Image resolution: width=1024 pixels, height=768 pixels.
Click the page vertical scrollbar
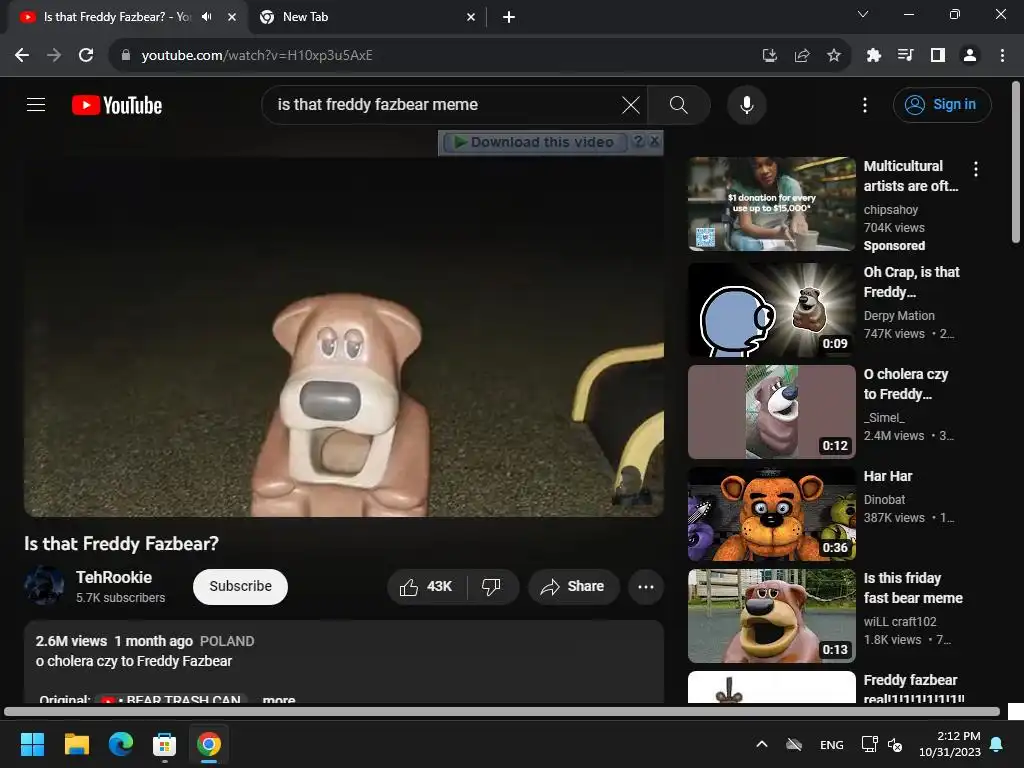click(1016, 162)
